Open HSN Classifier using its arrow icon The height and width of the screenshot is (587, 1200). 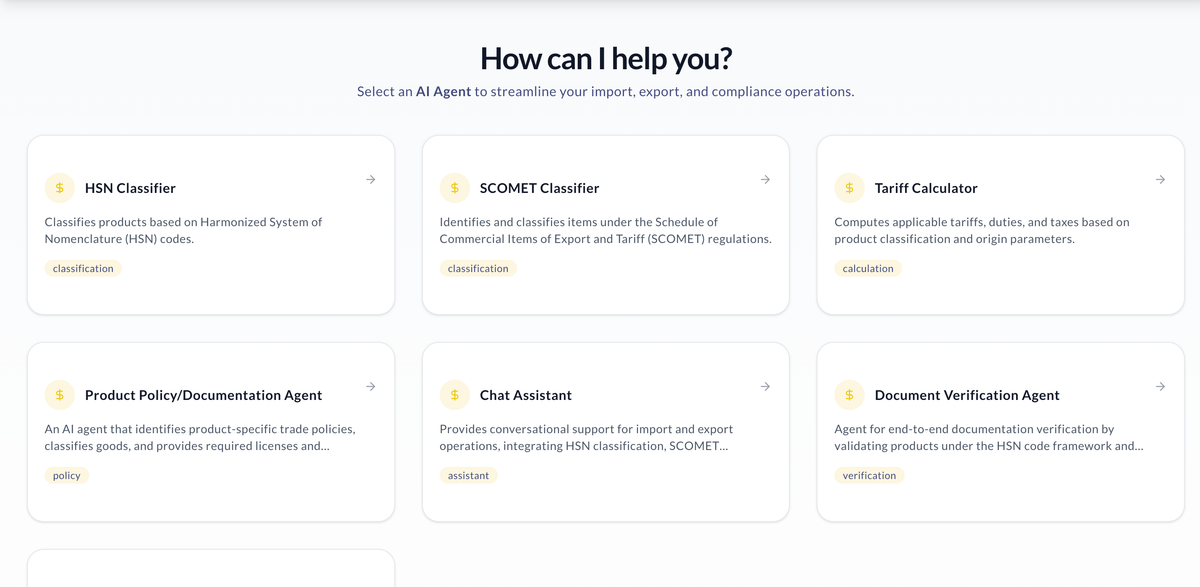[x=370, y=180]
